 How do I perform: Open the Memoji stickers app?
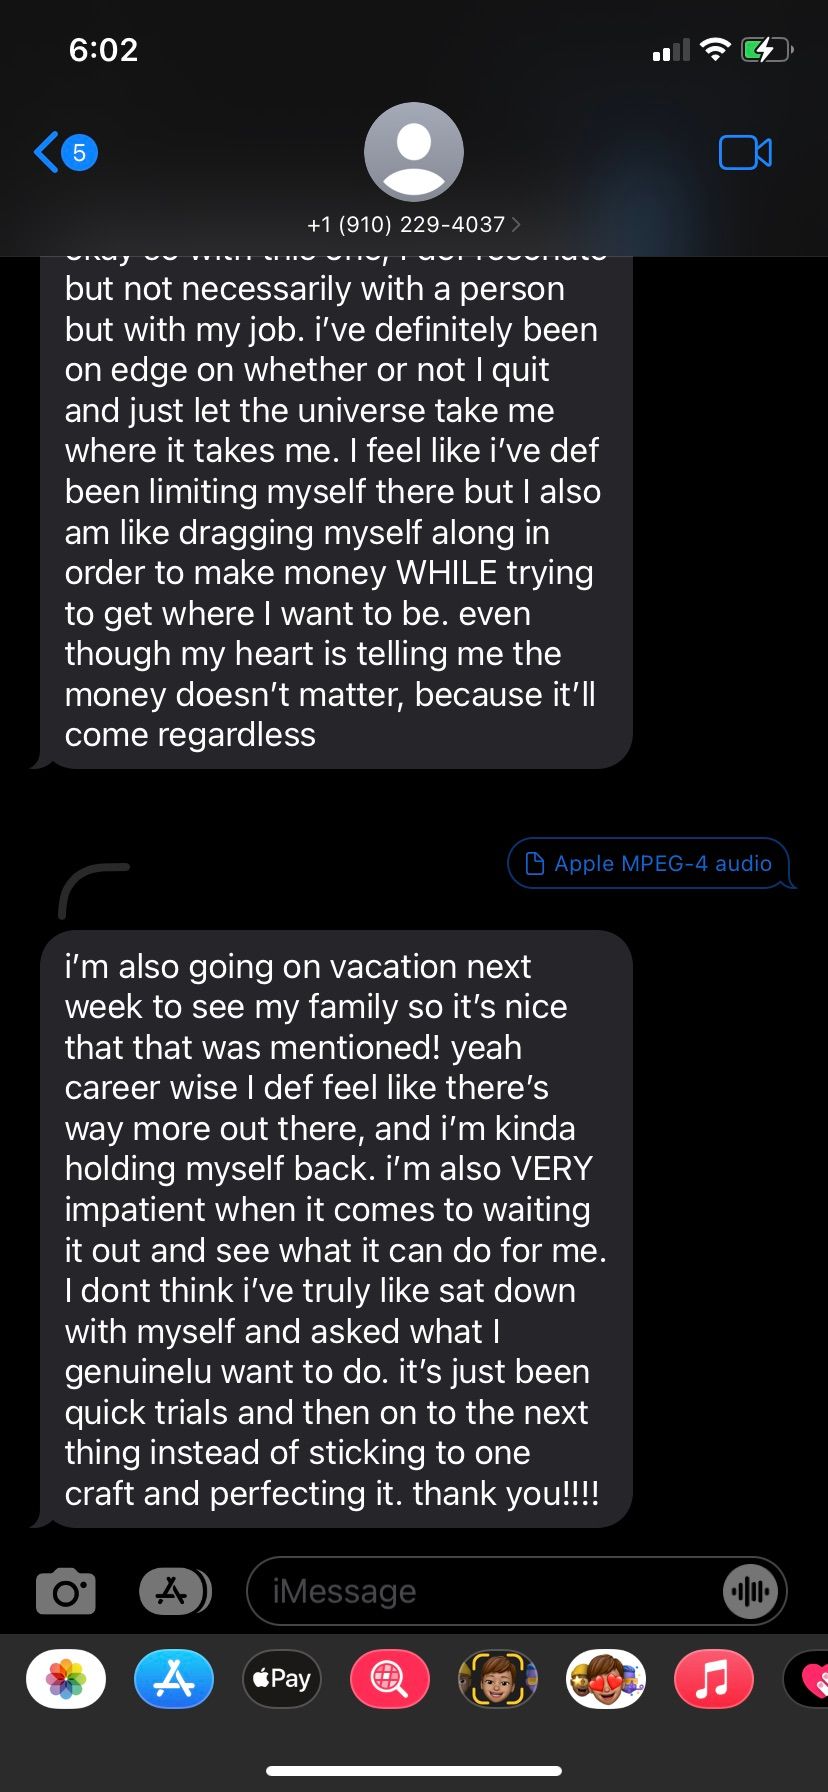tap(606, 1679)
